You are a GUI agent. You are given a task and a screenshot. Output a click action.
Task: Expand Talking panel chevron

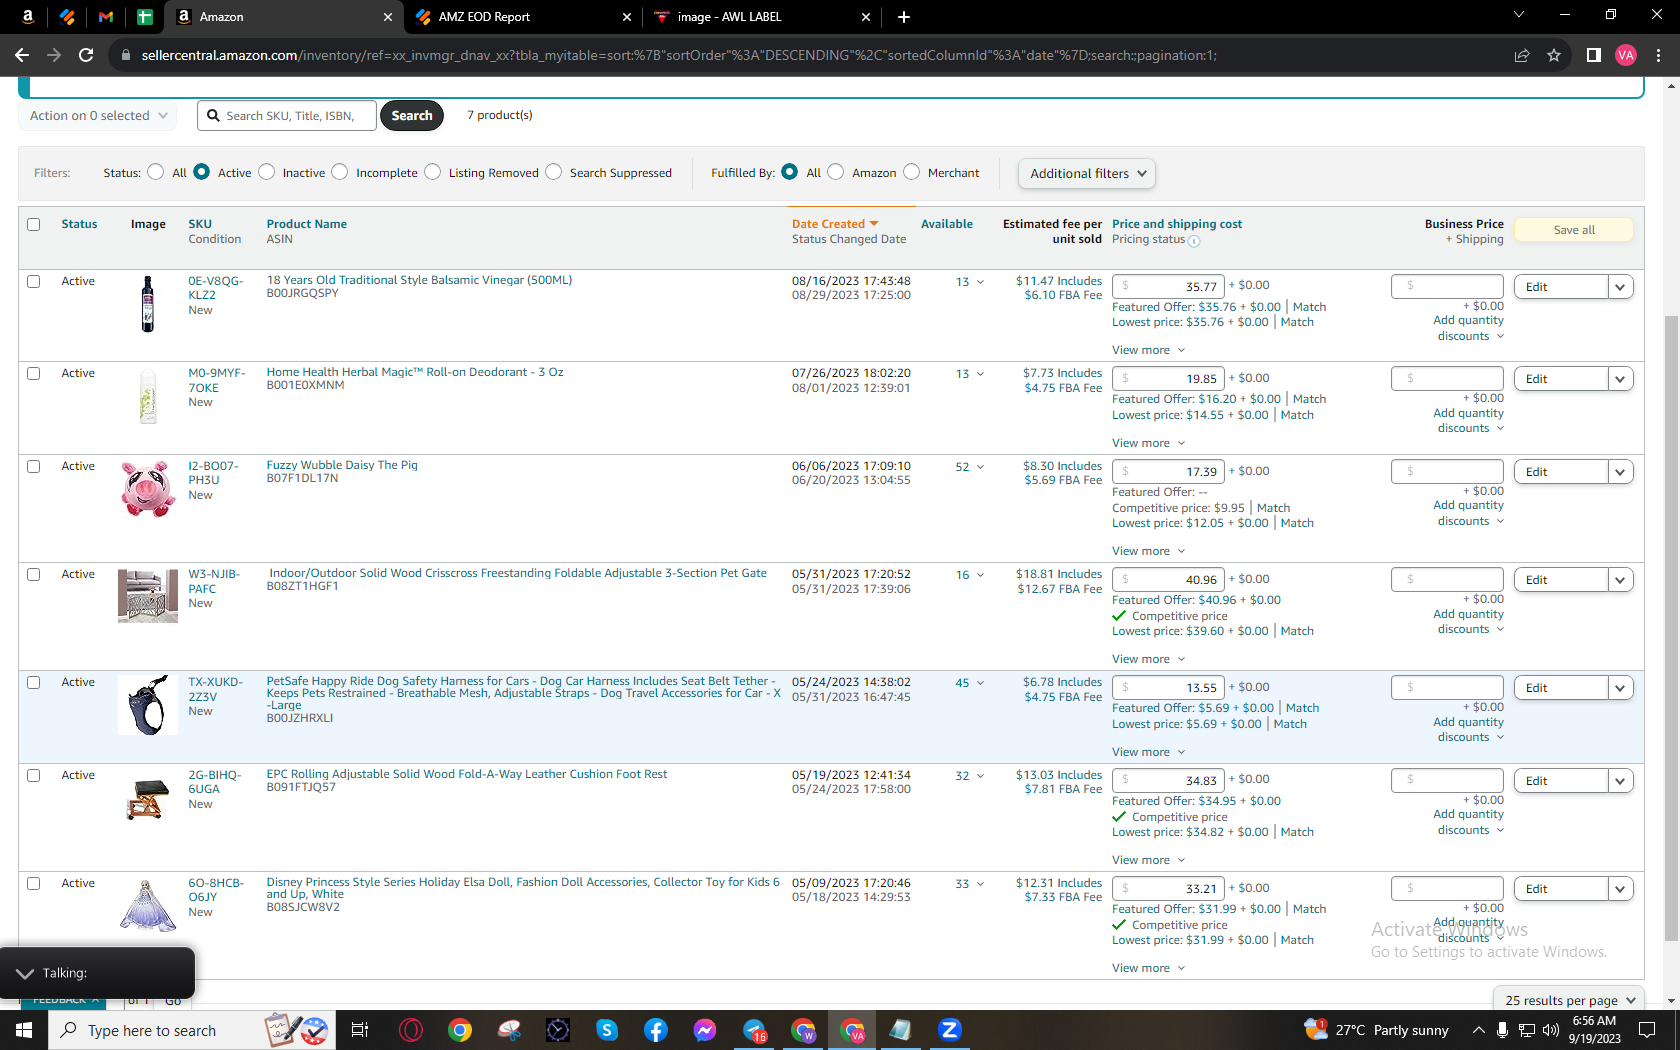(x=25, y=973)
